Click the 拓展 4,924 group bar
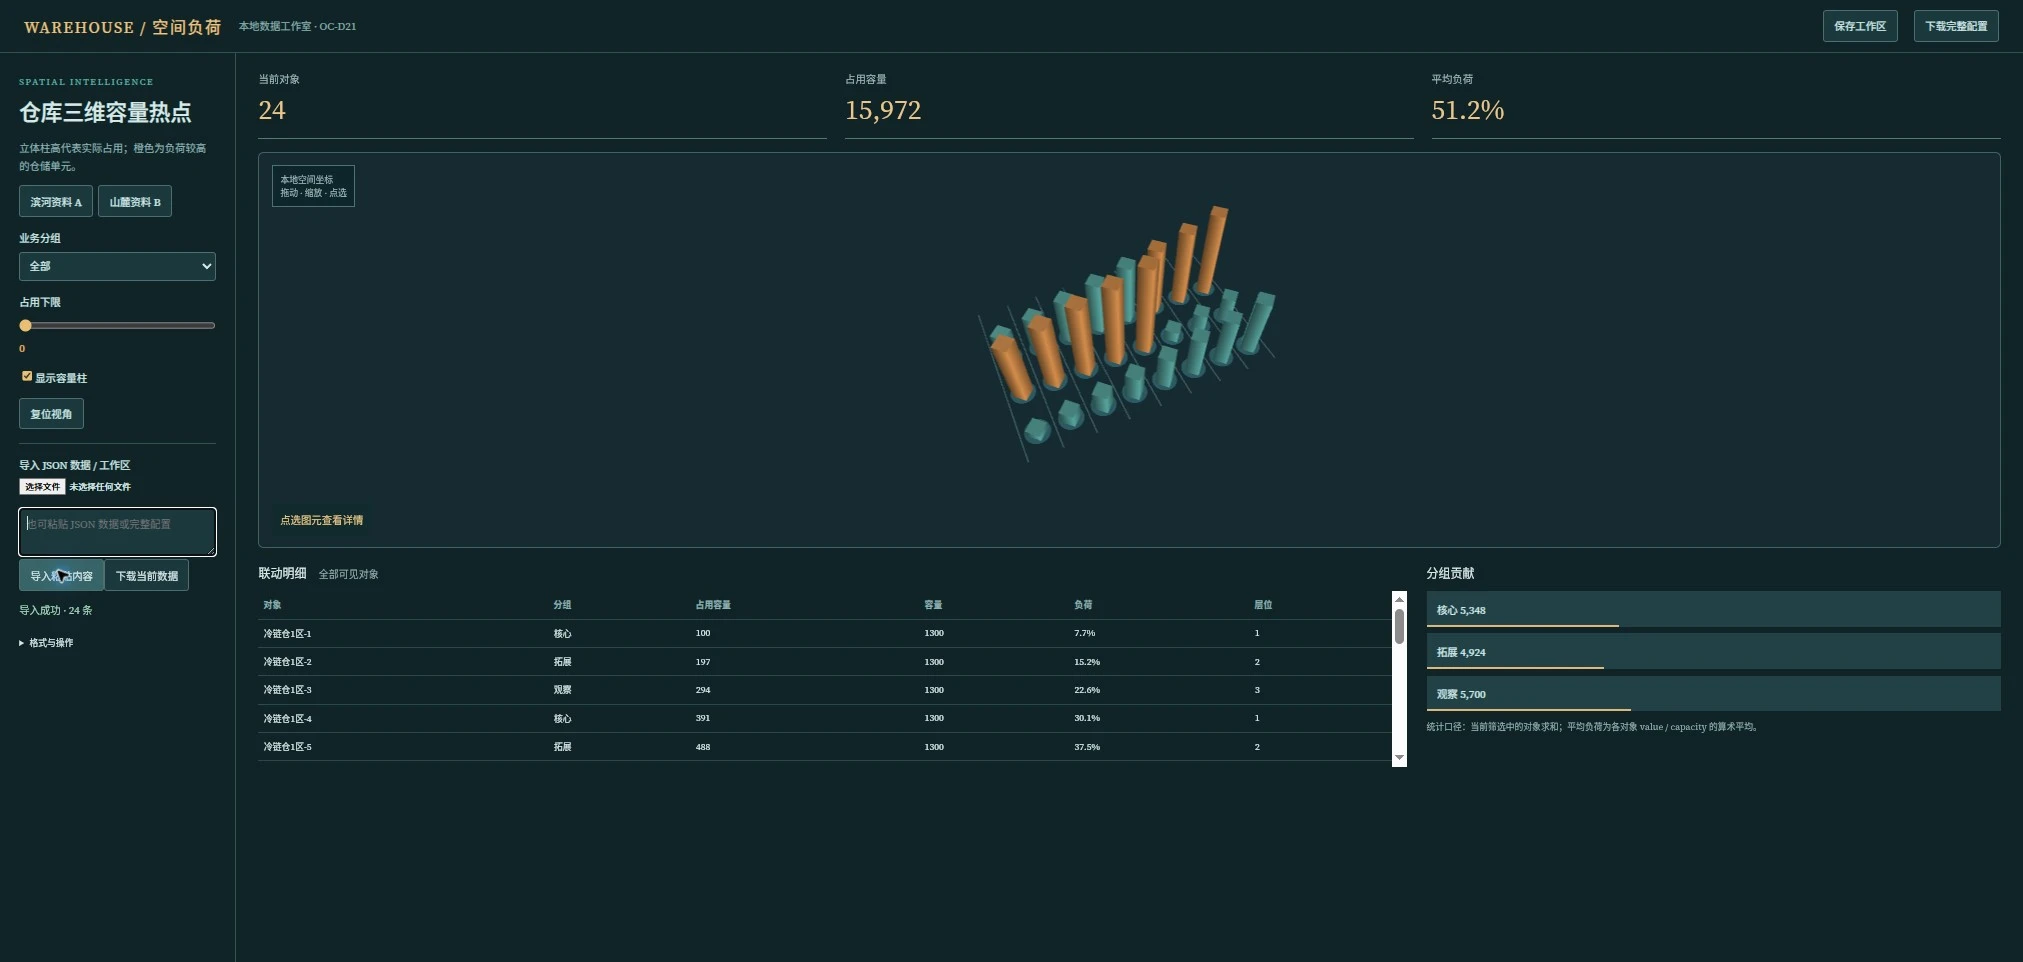This screenshot has width=2023, height=962. pyautogui.click(x=1713, y=651)
